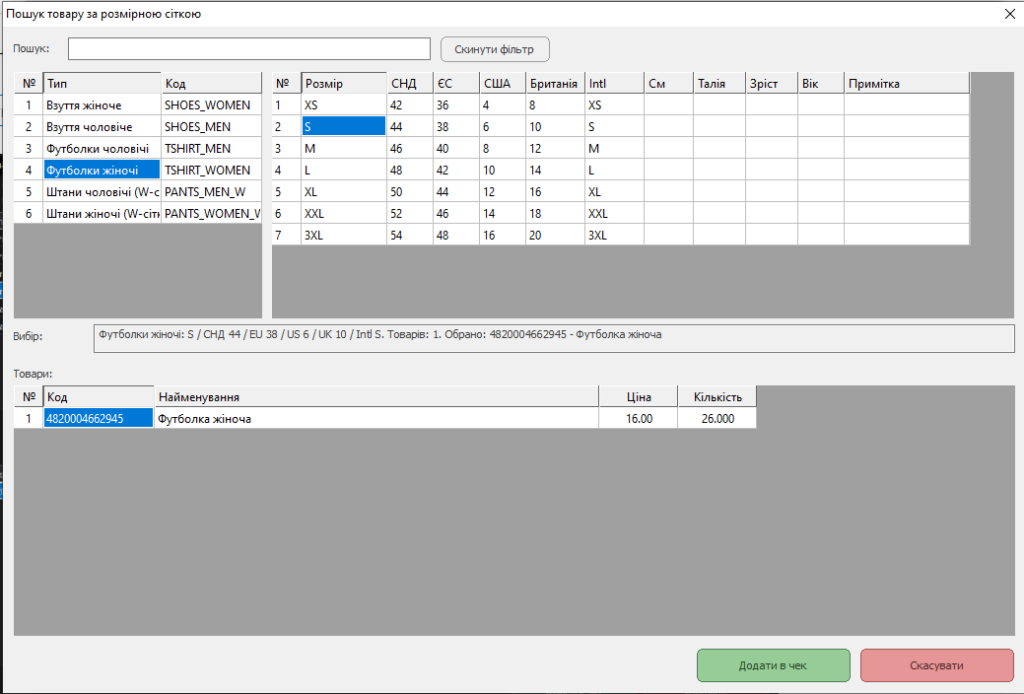This screenshot has width=1024, height=694.
Task: Choose Футболки чоловічі in type list
Action: coord(101,149)
